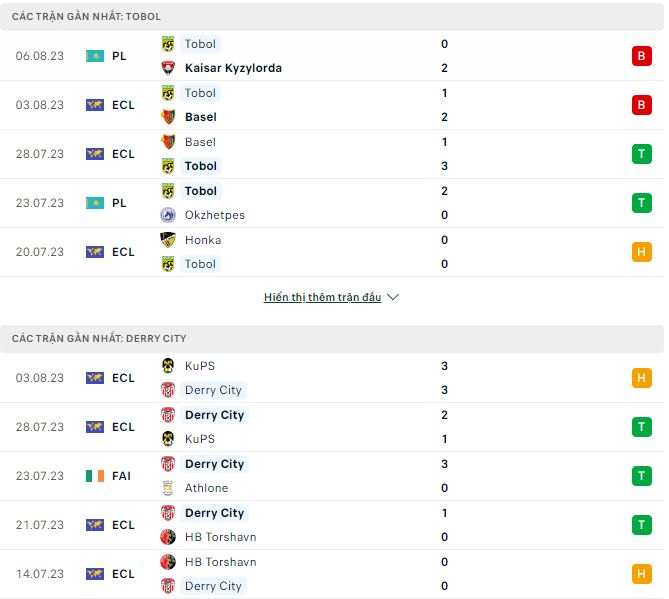The image size is (669, 599).
Task: Click the Okzhetpes team logo
Action: 168,215
